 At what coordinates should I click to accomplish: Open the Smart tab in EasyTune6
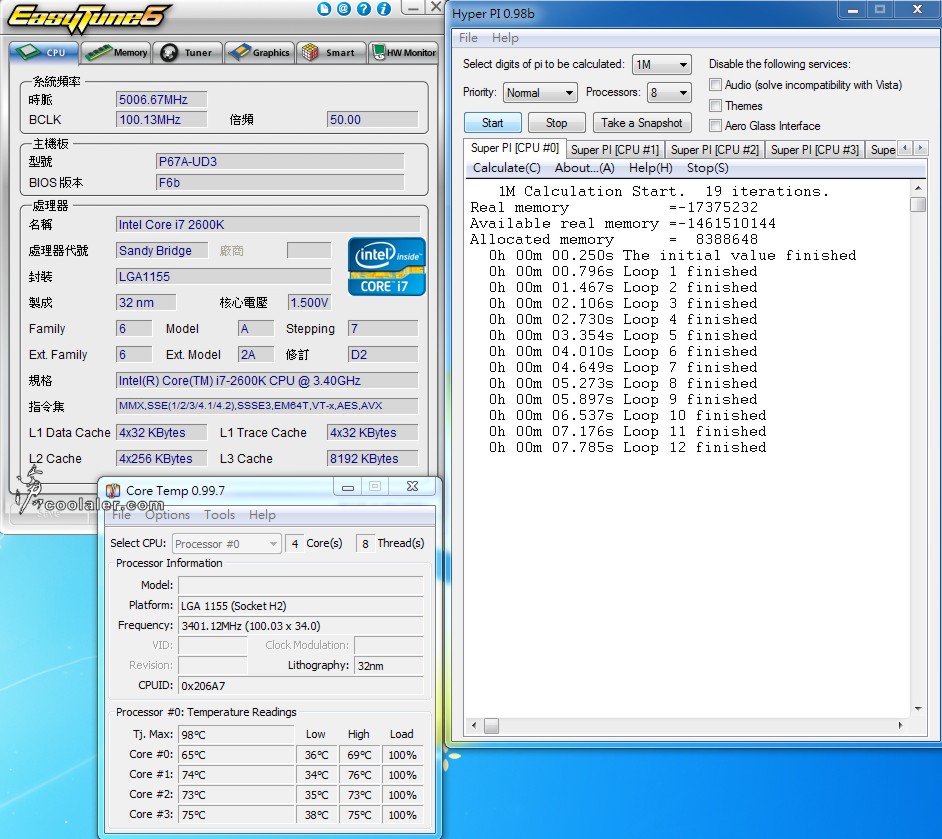point(331,52)
